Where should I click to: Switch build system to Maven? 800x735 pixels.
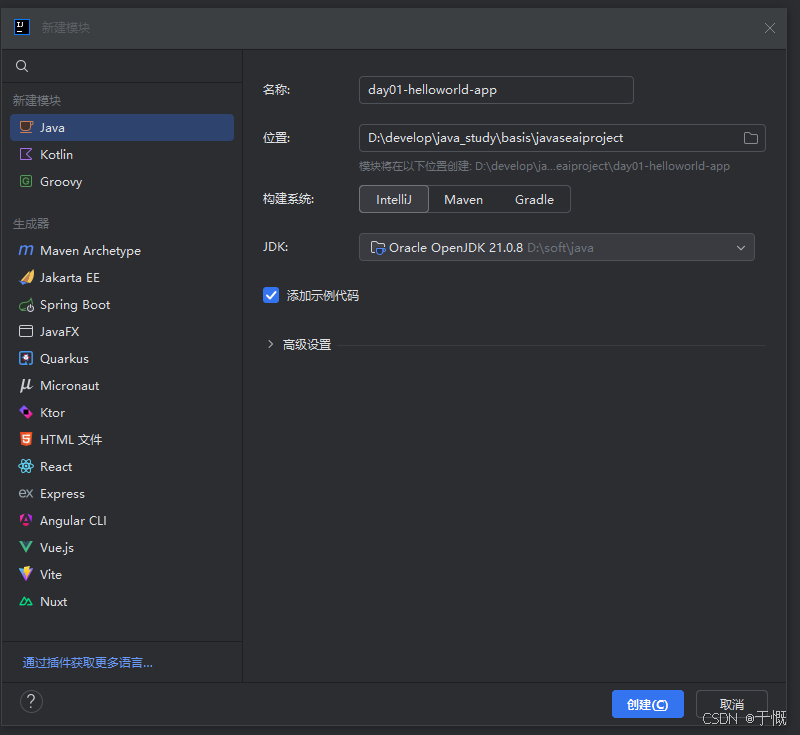[463, 199]
